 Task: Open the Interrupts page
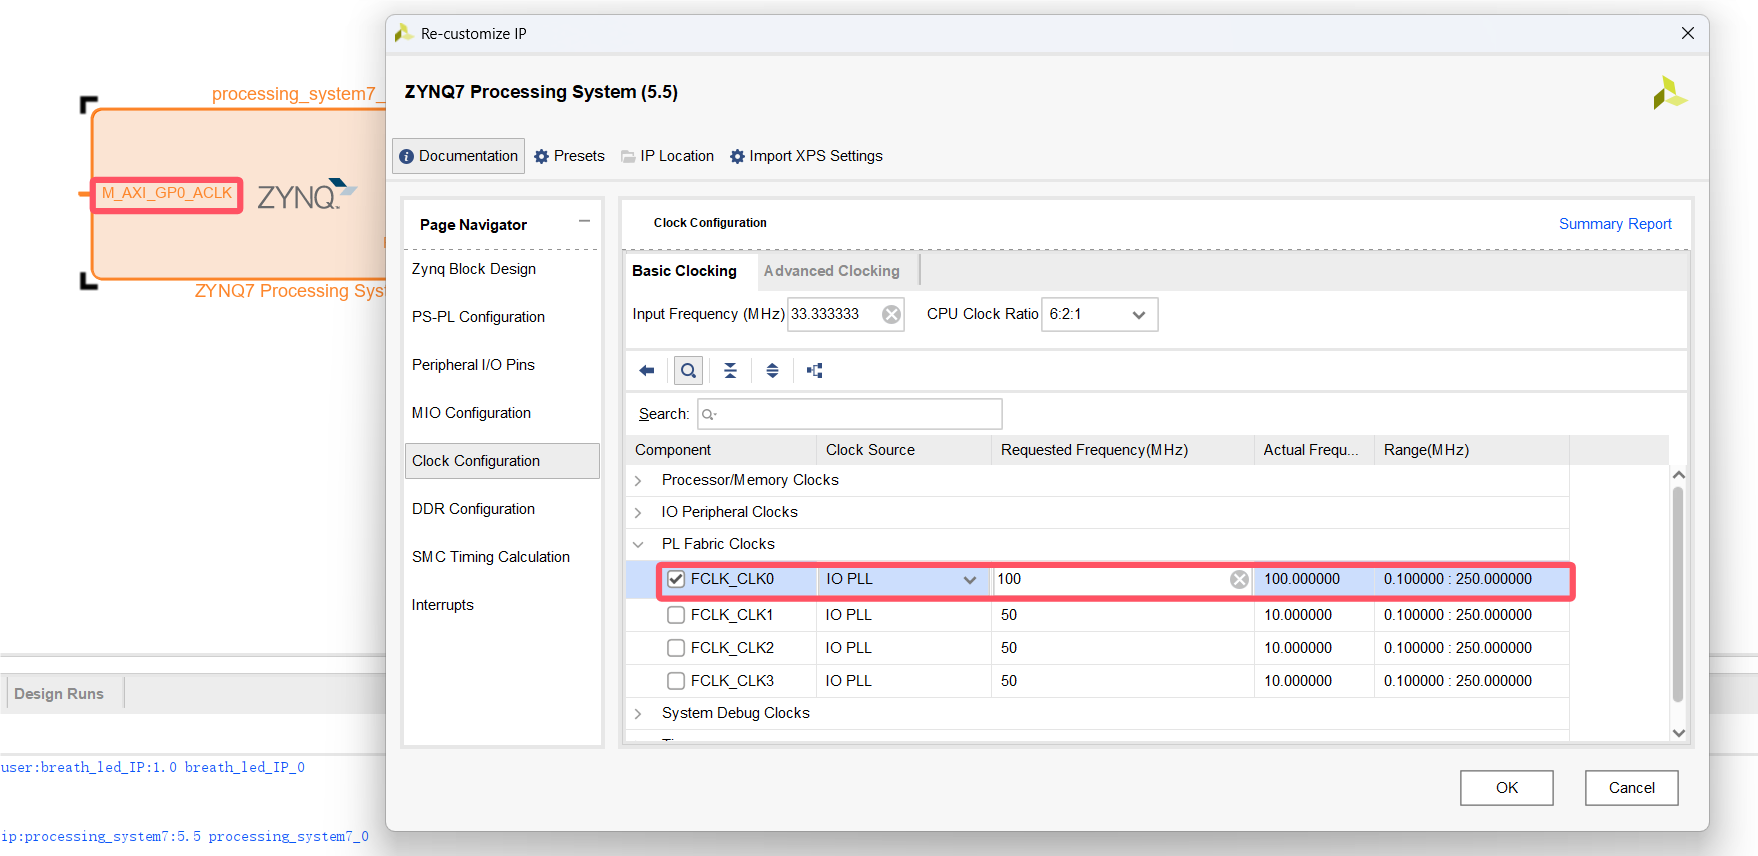click(x=443, y=605)
